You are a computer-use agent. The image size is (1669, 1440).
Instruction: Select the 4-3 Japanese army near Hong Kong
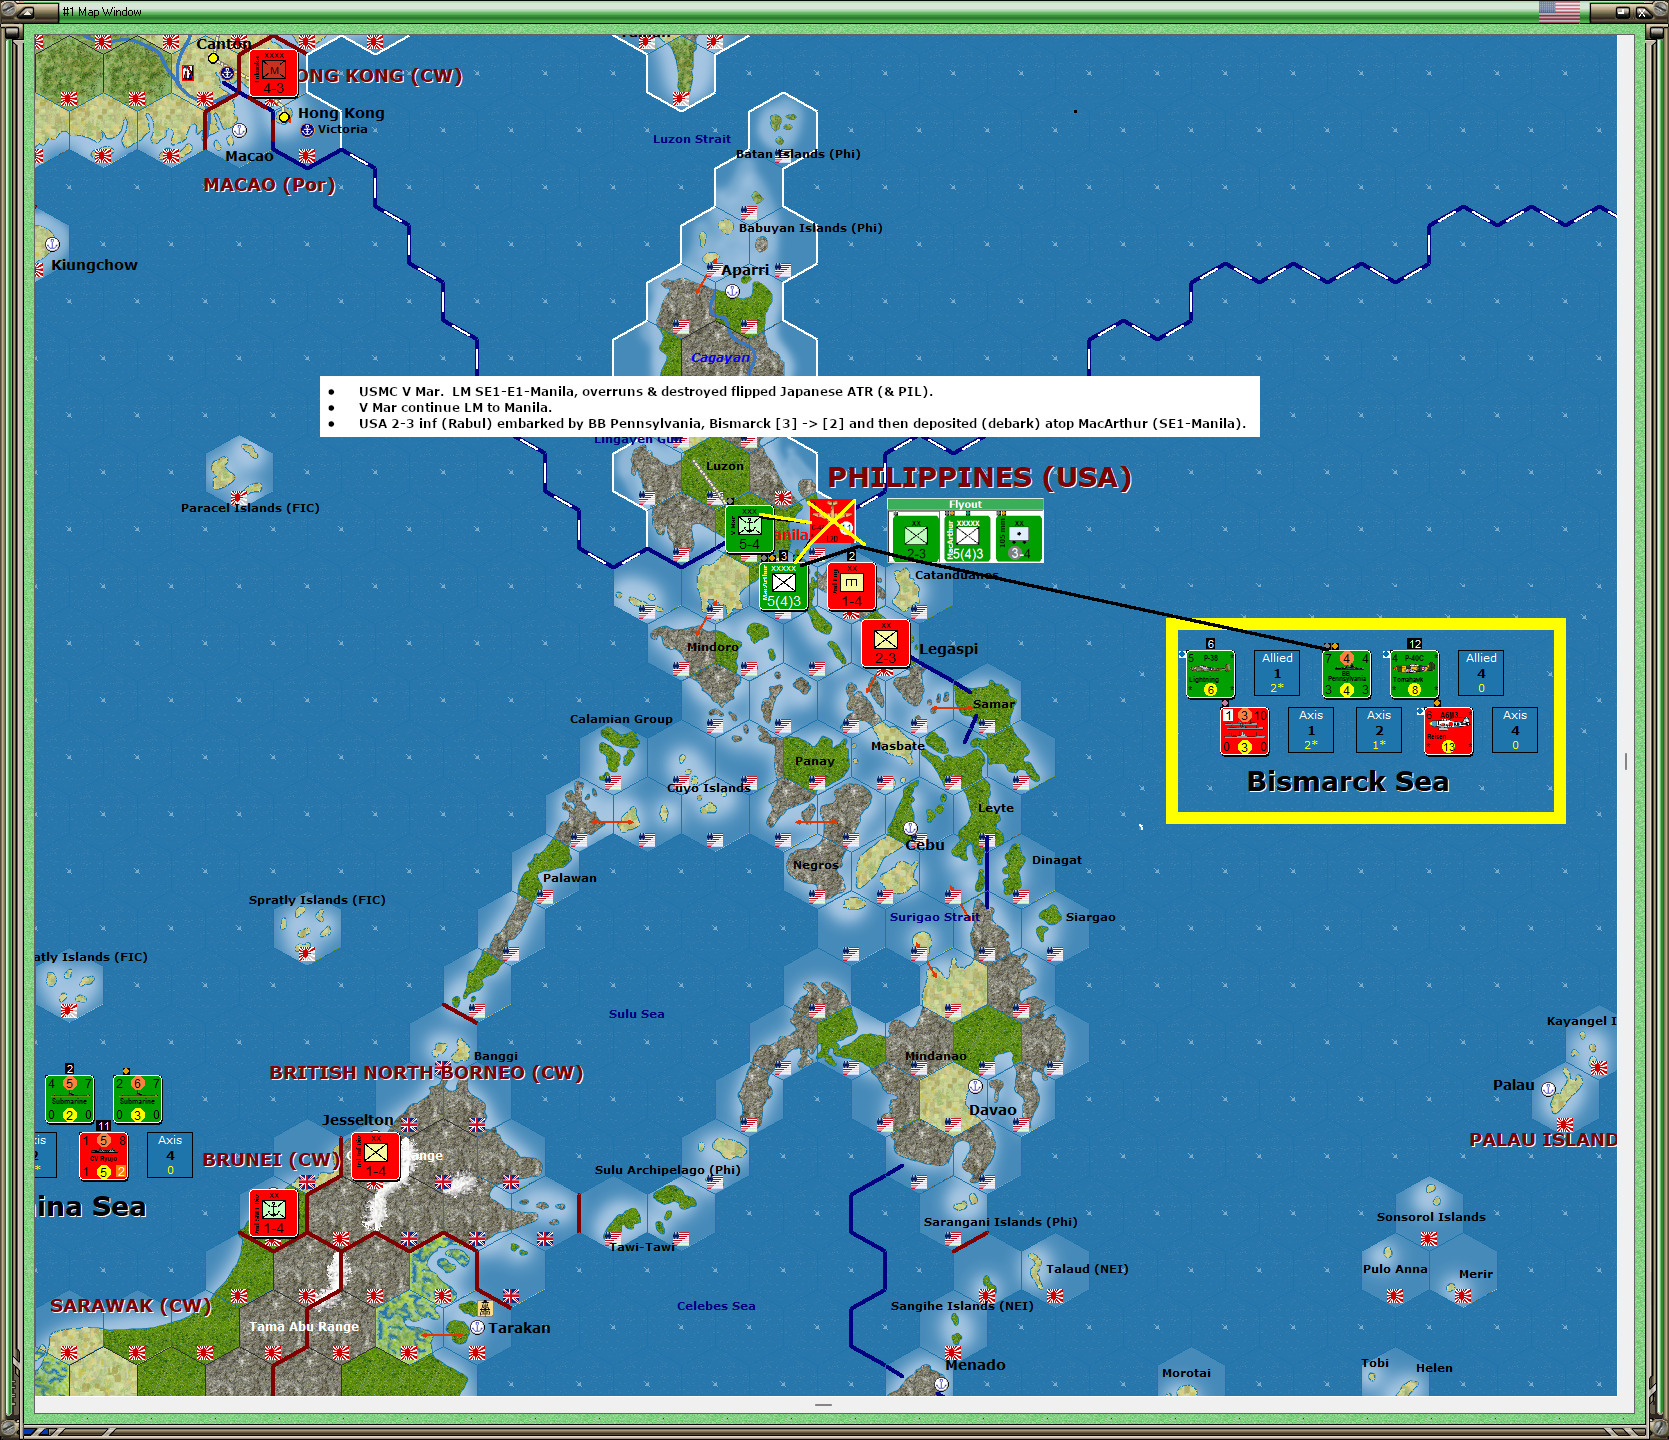(273, 74)
